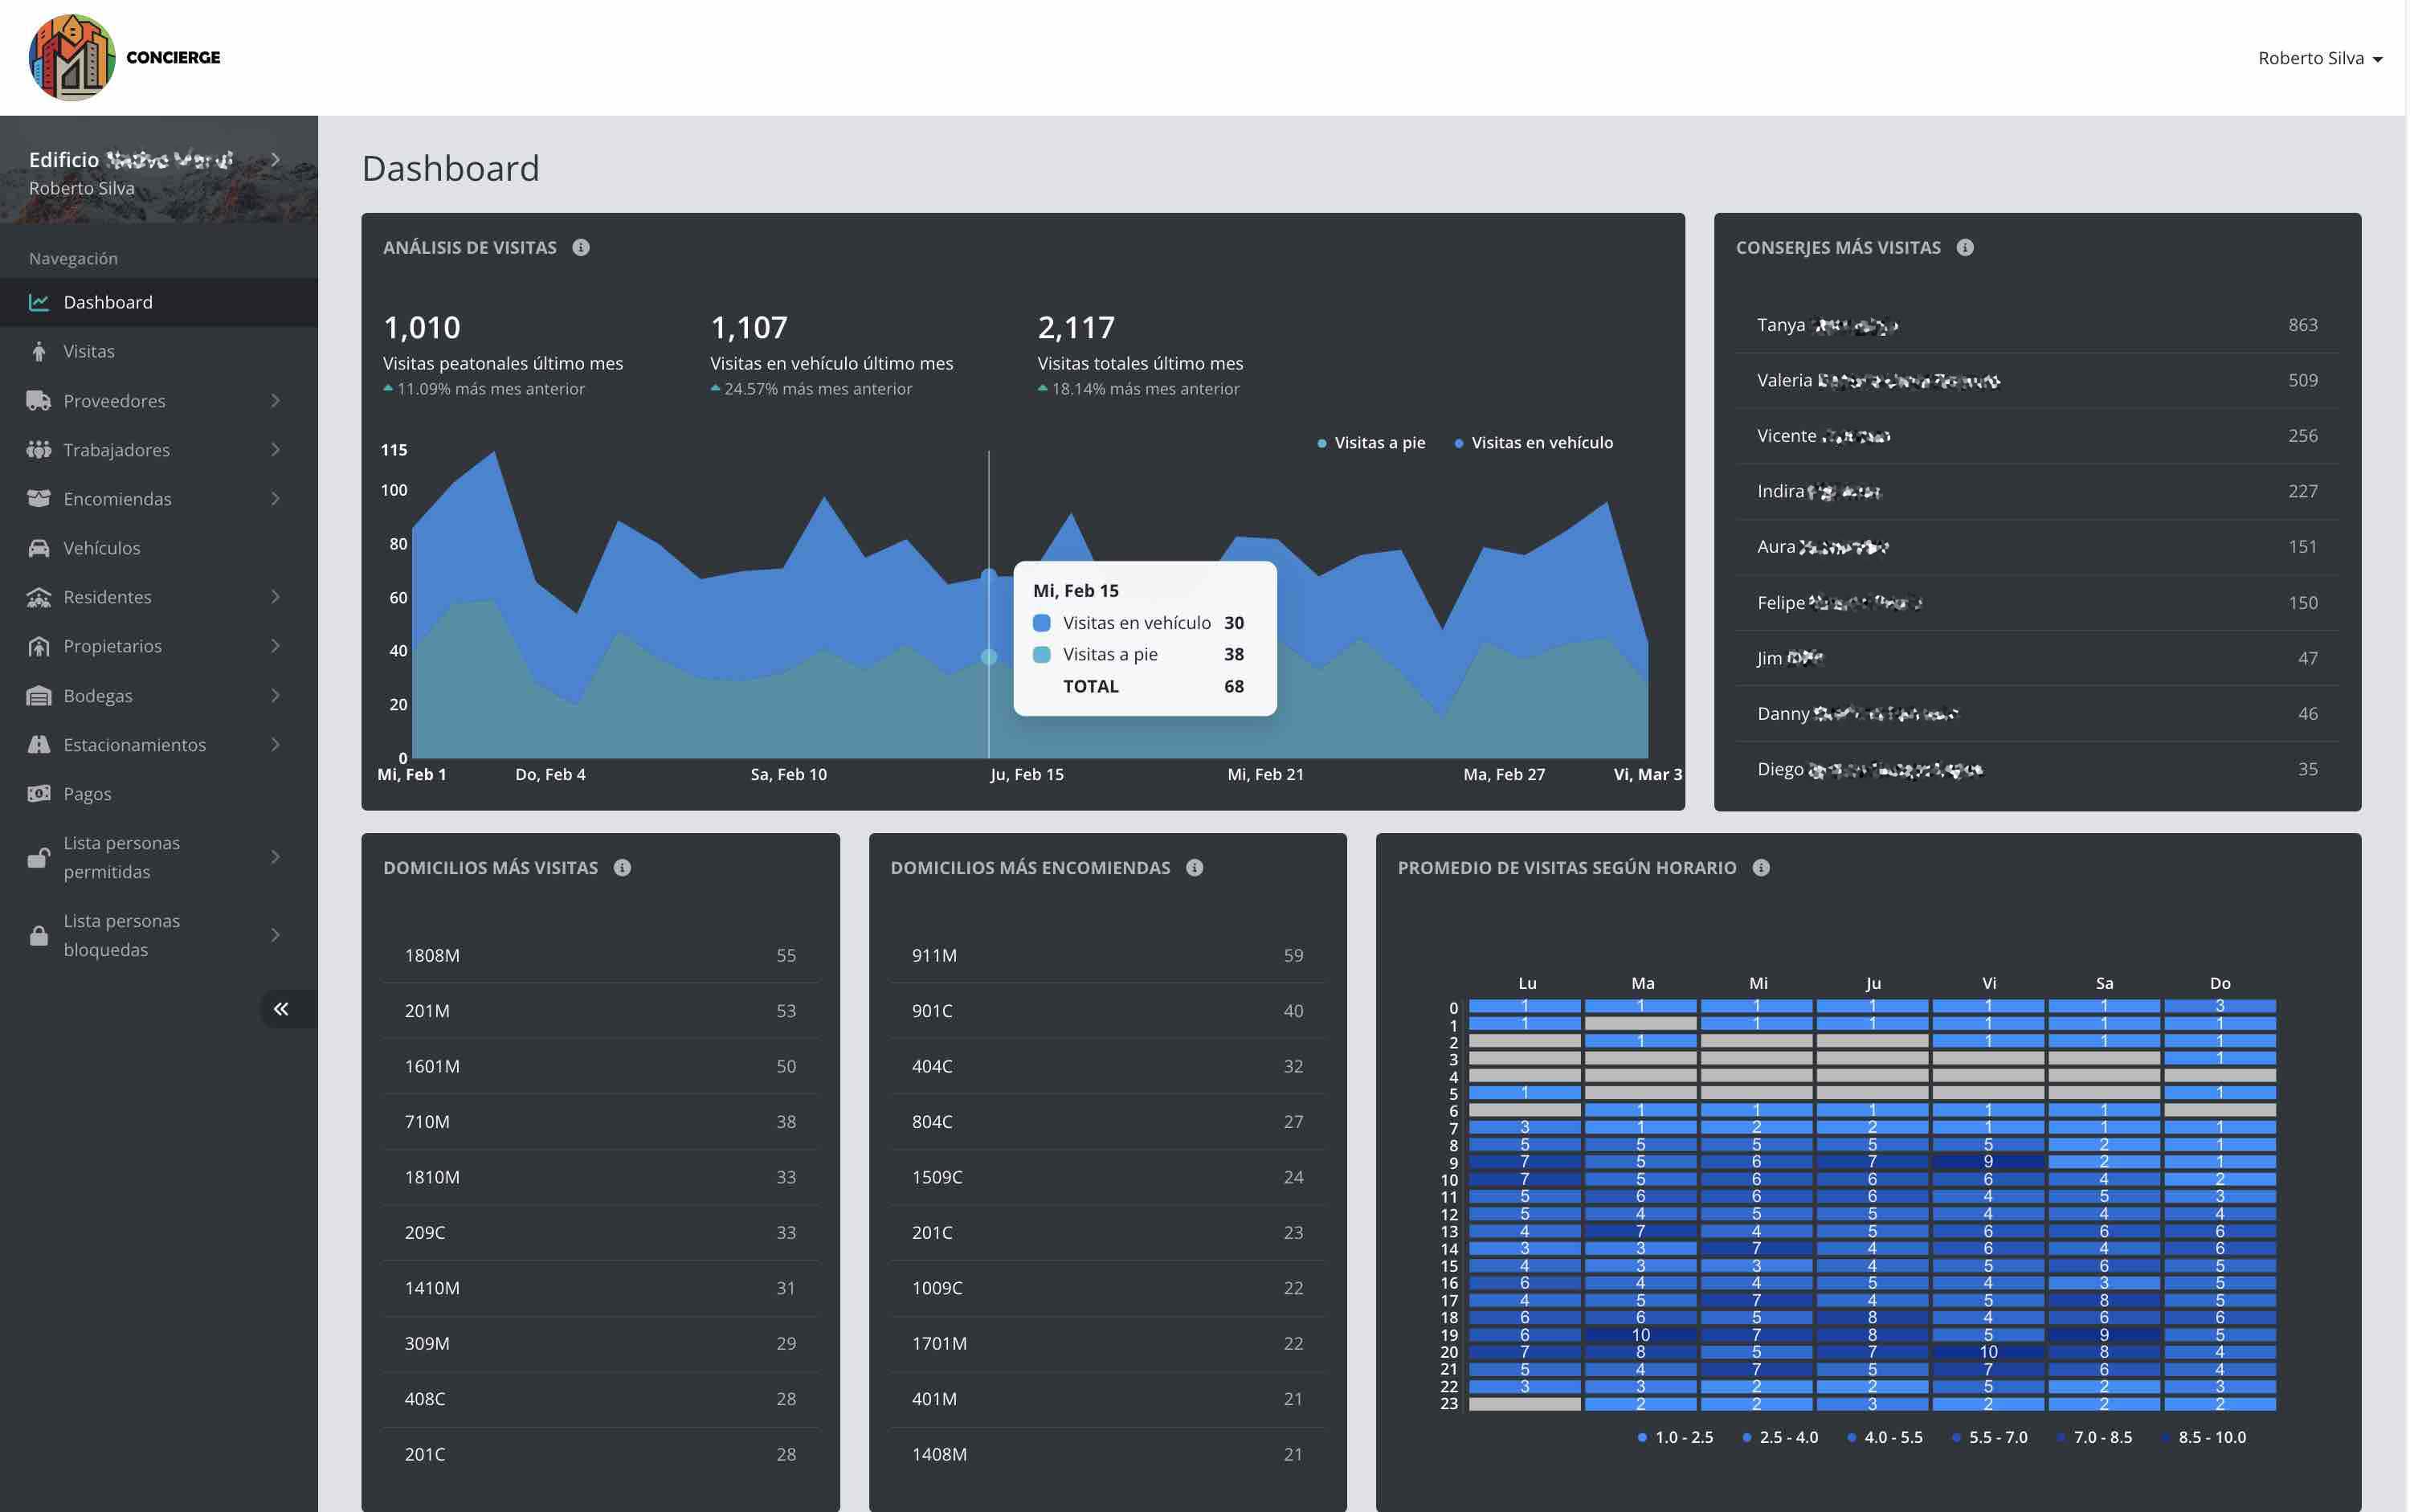This screenshot has height=1512, width=2410.
Task: Click the Propietarios house icon
Action: tap(39, 646)
